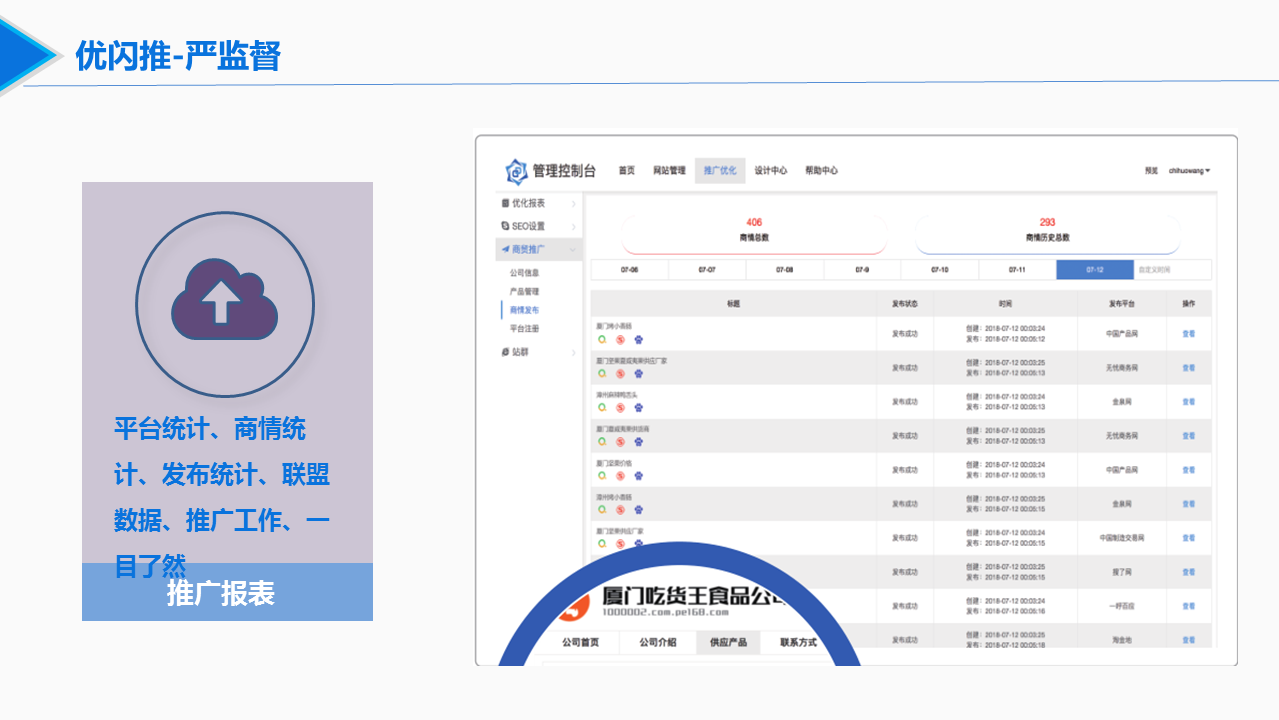Click green search icon under 厦门烤小香肠

click(x=602, y=339)
